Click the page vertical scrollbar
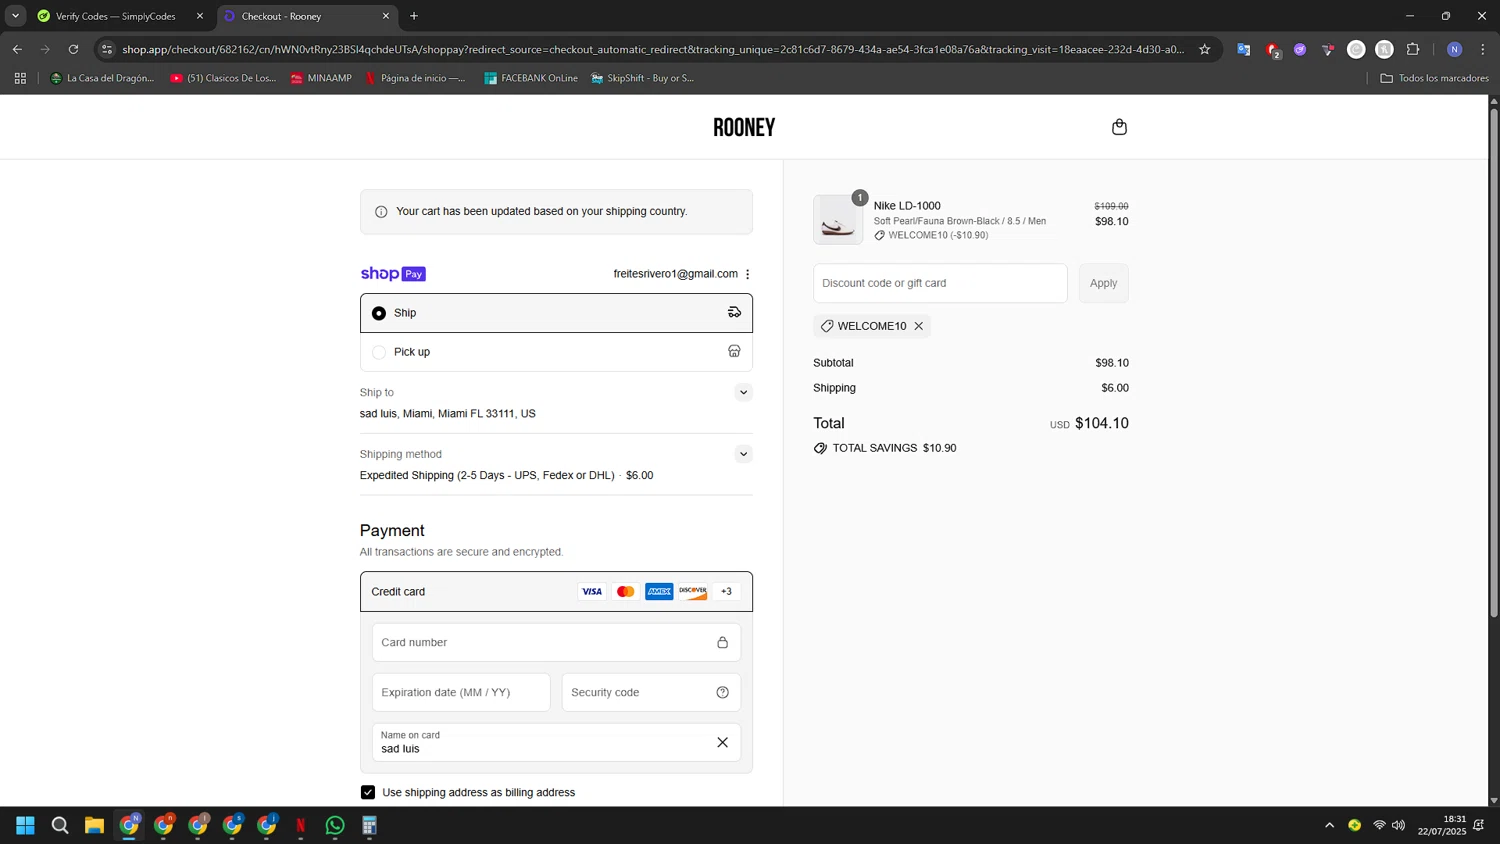 (1494, 362)
